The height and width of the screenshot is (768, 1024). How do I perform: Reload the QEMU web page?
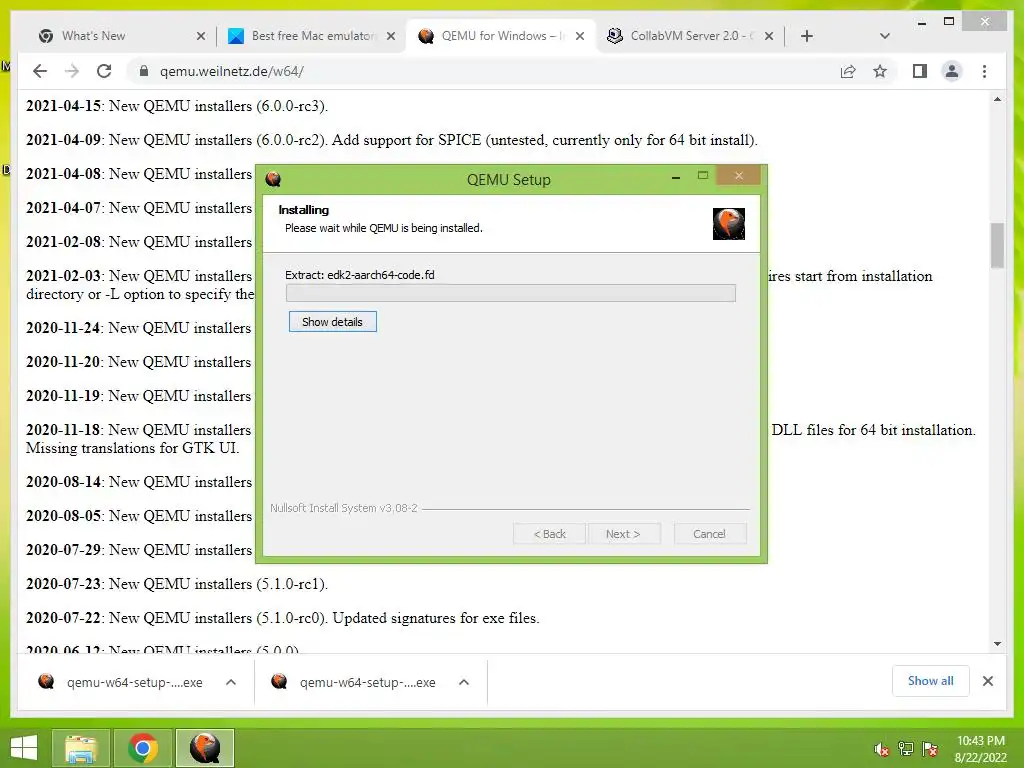pos(104,71)
